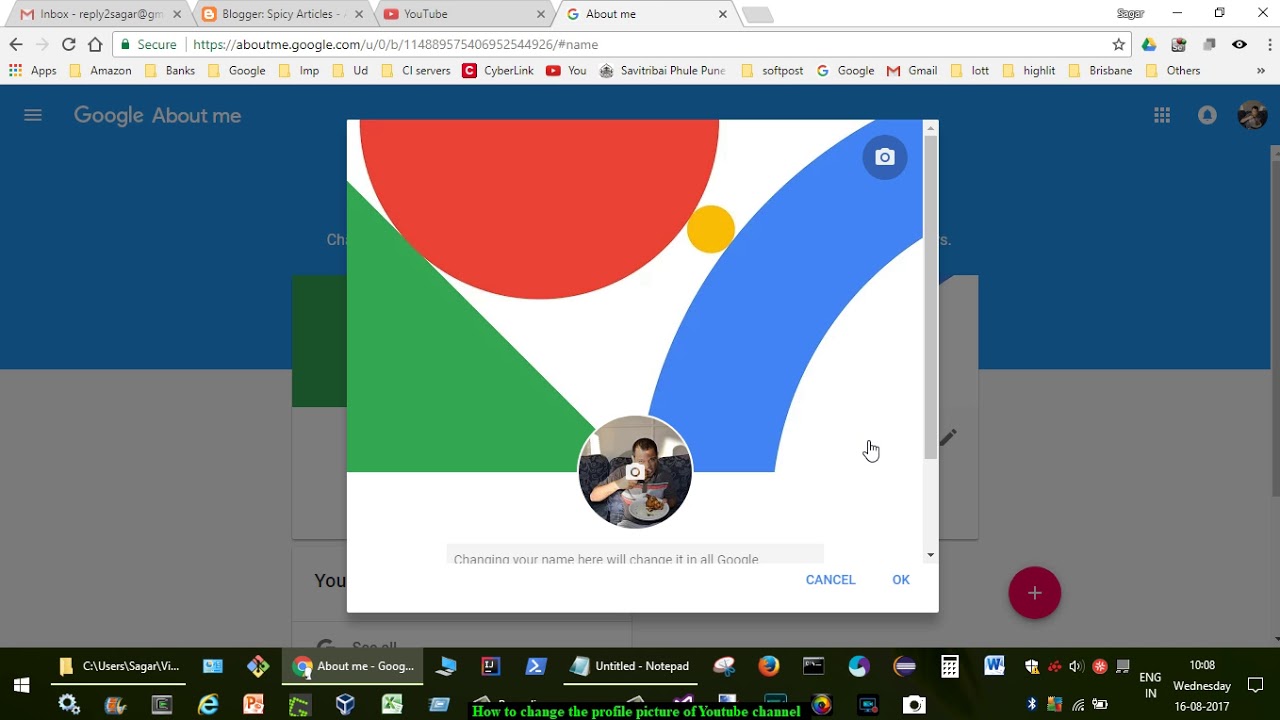Open the highlit bookmark folder

pos(1028,71)
